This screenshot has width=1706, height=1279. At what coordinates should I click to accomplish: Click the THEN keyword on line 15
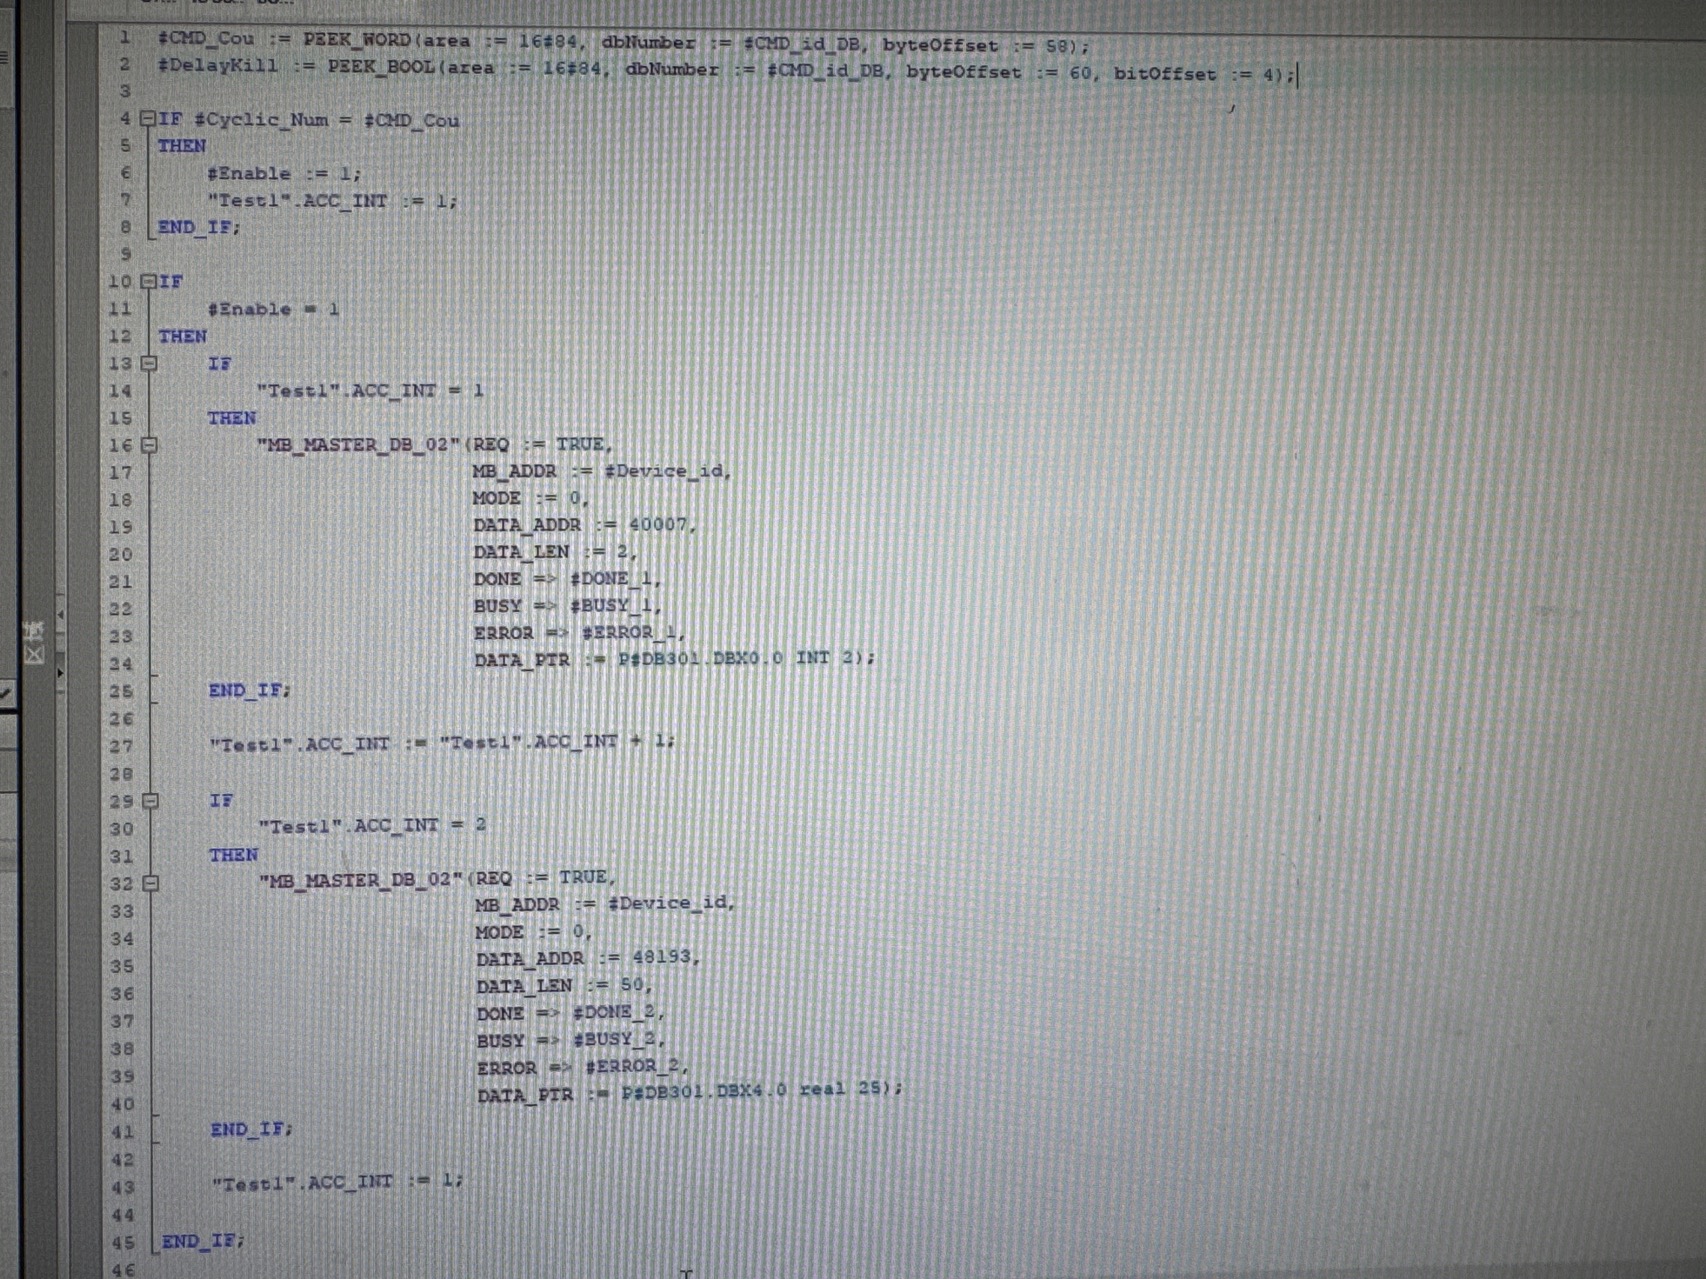[232, 418]
